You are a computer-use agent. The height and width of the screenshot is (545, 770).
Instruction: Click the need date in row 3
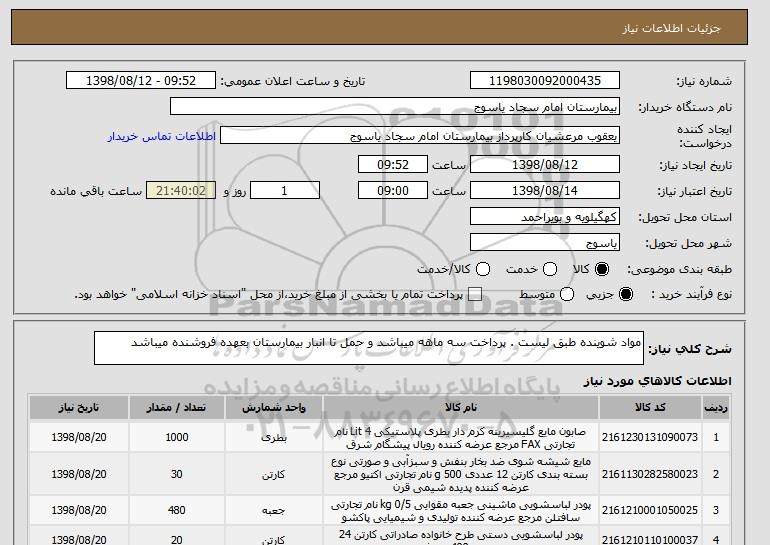click(x=79, y=511)
